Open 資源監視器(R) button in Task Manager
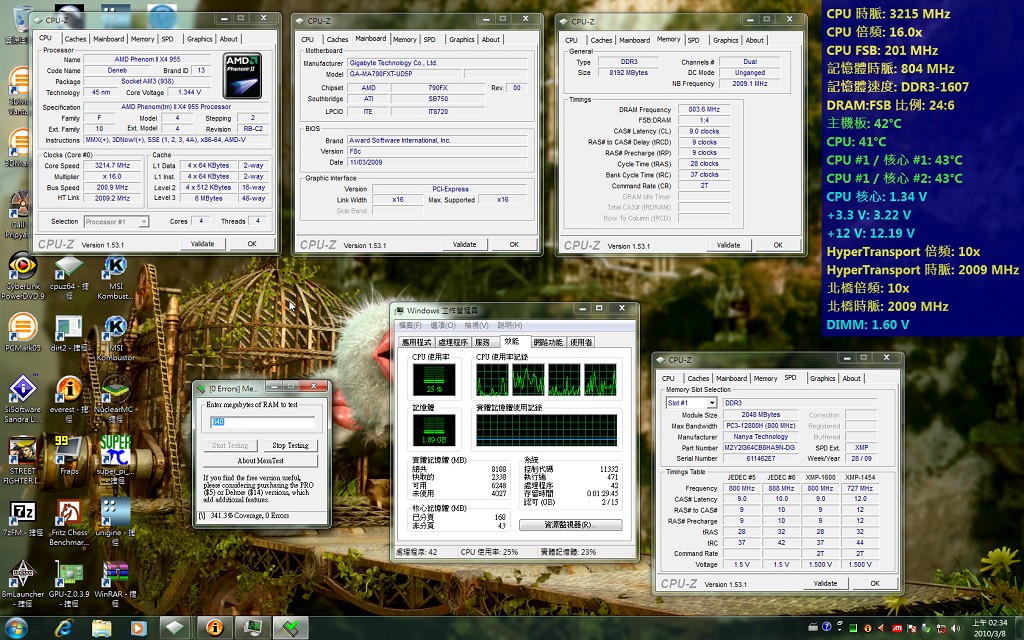This screenshot has width=1024, height=640. coord(570,525)
